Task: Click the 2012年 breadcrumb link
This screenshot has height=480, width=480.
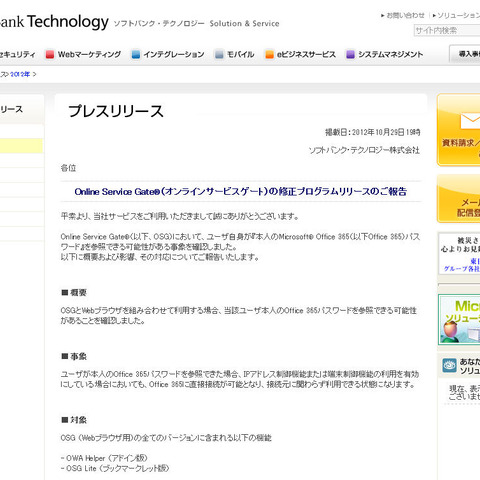Action: click(x=20, y=74)
